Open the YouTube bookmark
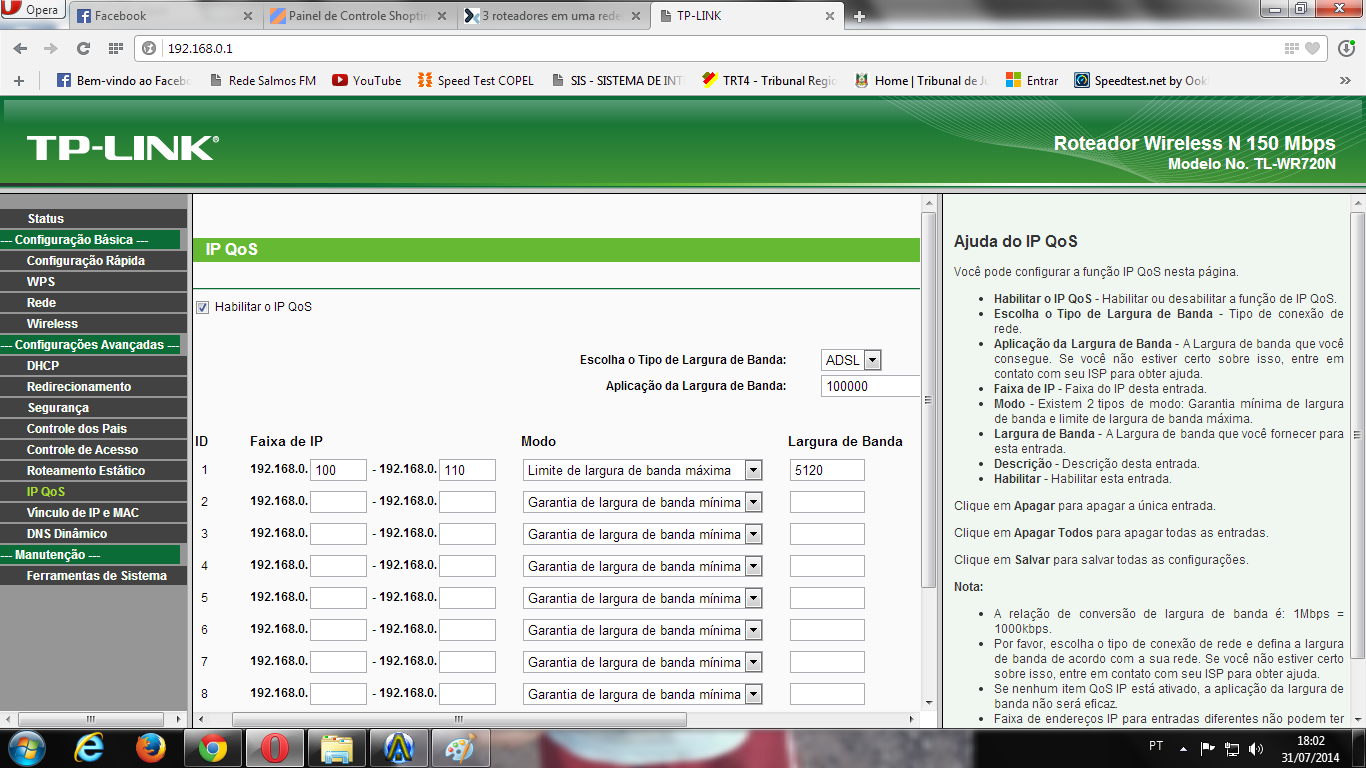1366x768 pixels. pyautogui.click(x=366, y=81)
